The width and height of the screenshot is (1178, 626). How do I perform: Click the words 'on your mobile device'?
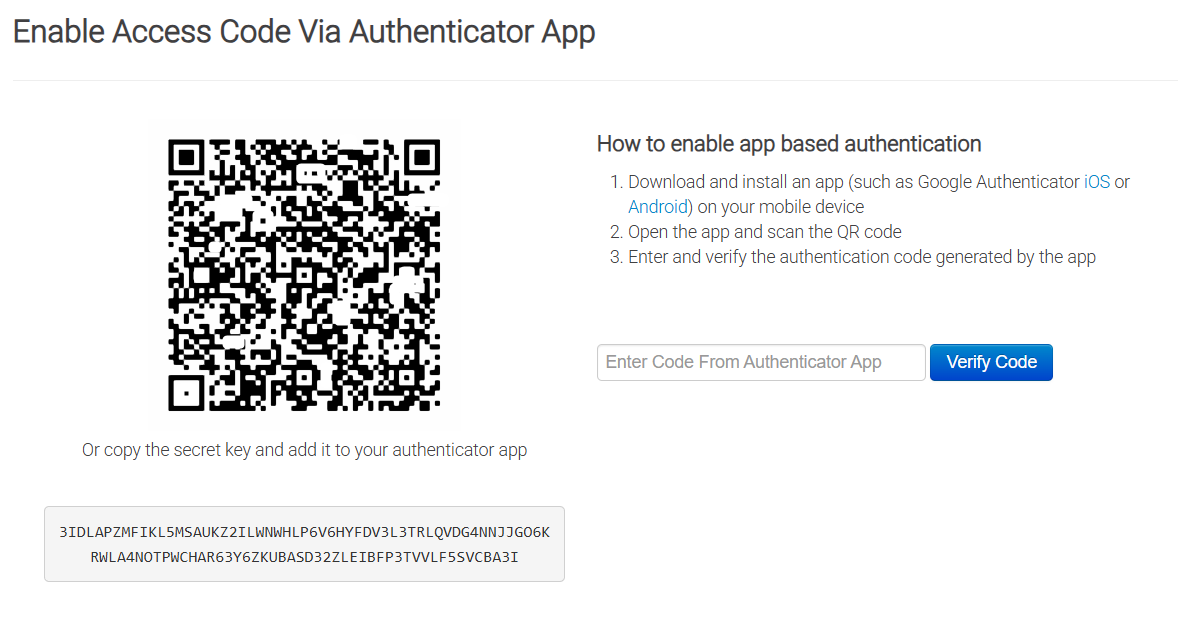click(781, 207)
